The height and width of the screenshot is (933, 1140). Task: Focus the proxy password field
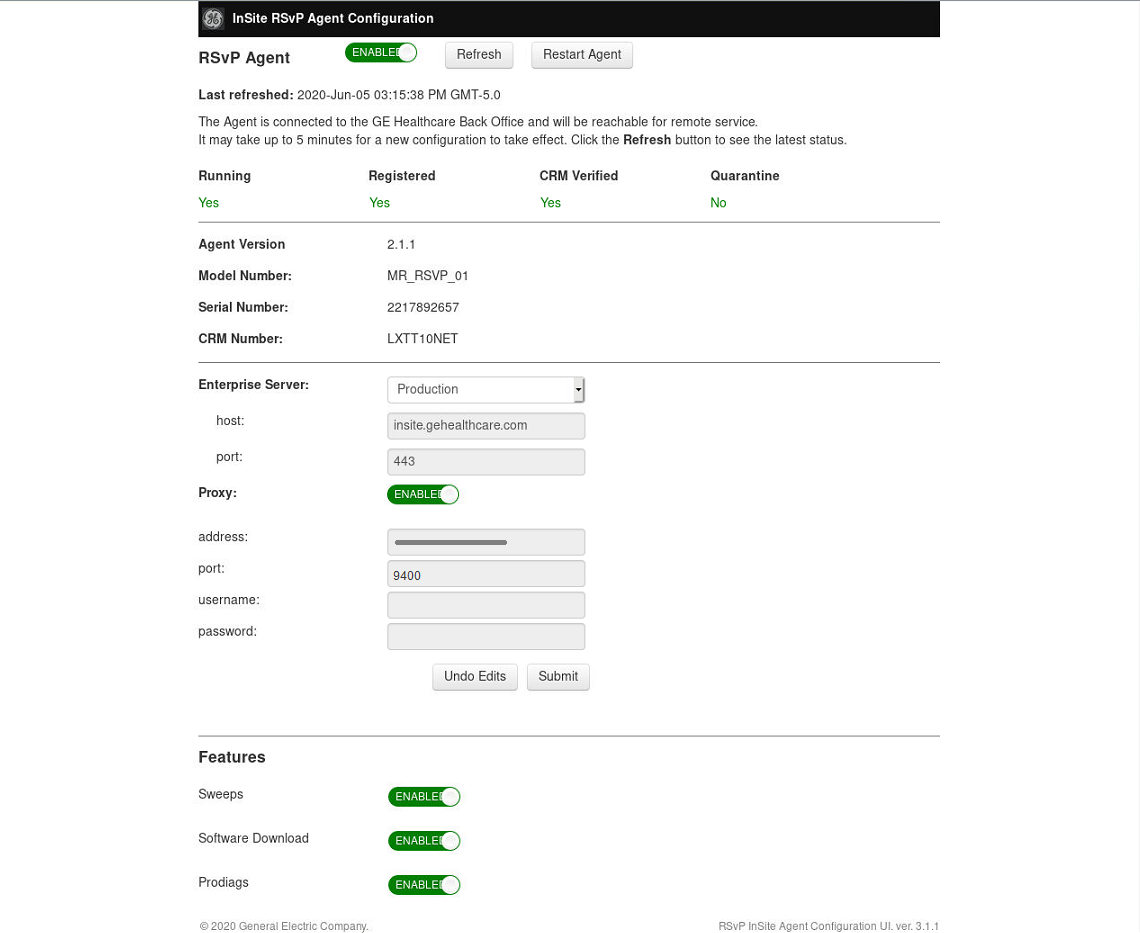pyautogui.click(x=486, y=637)
